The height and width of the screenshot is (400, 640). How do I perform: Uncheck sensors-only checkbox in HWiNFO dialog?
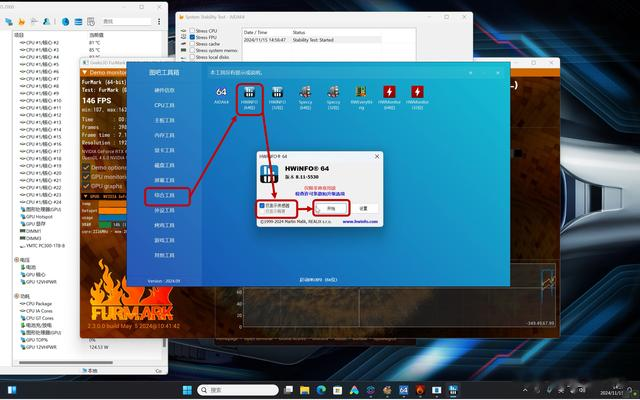pyautogui.click(x=262, y=206)
